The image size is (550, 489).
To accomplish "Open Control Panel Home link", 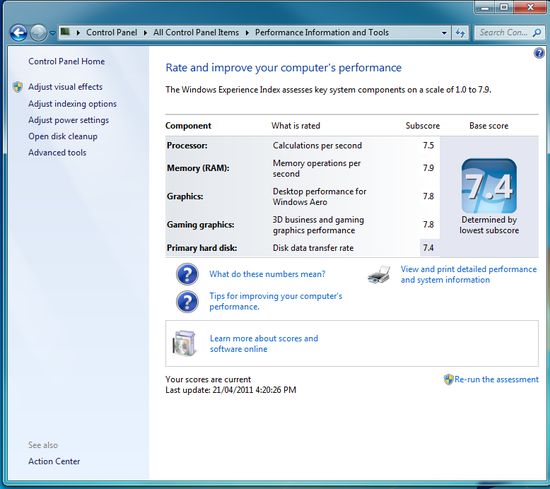I will 66,61.
